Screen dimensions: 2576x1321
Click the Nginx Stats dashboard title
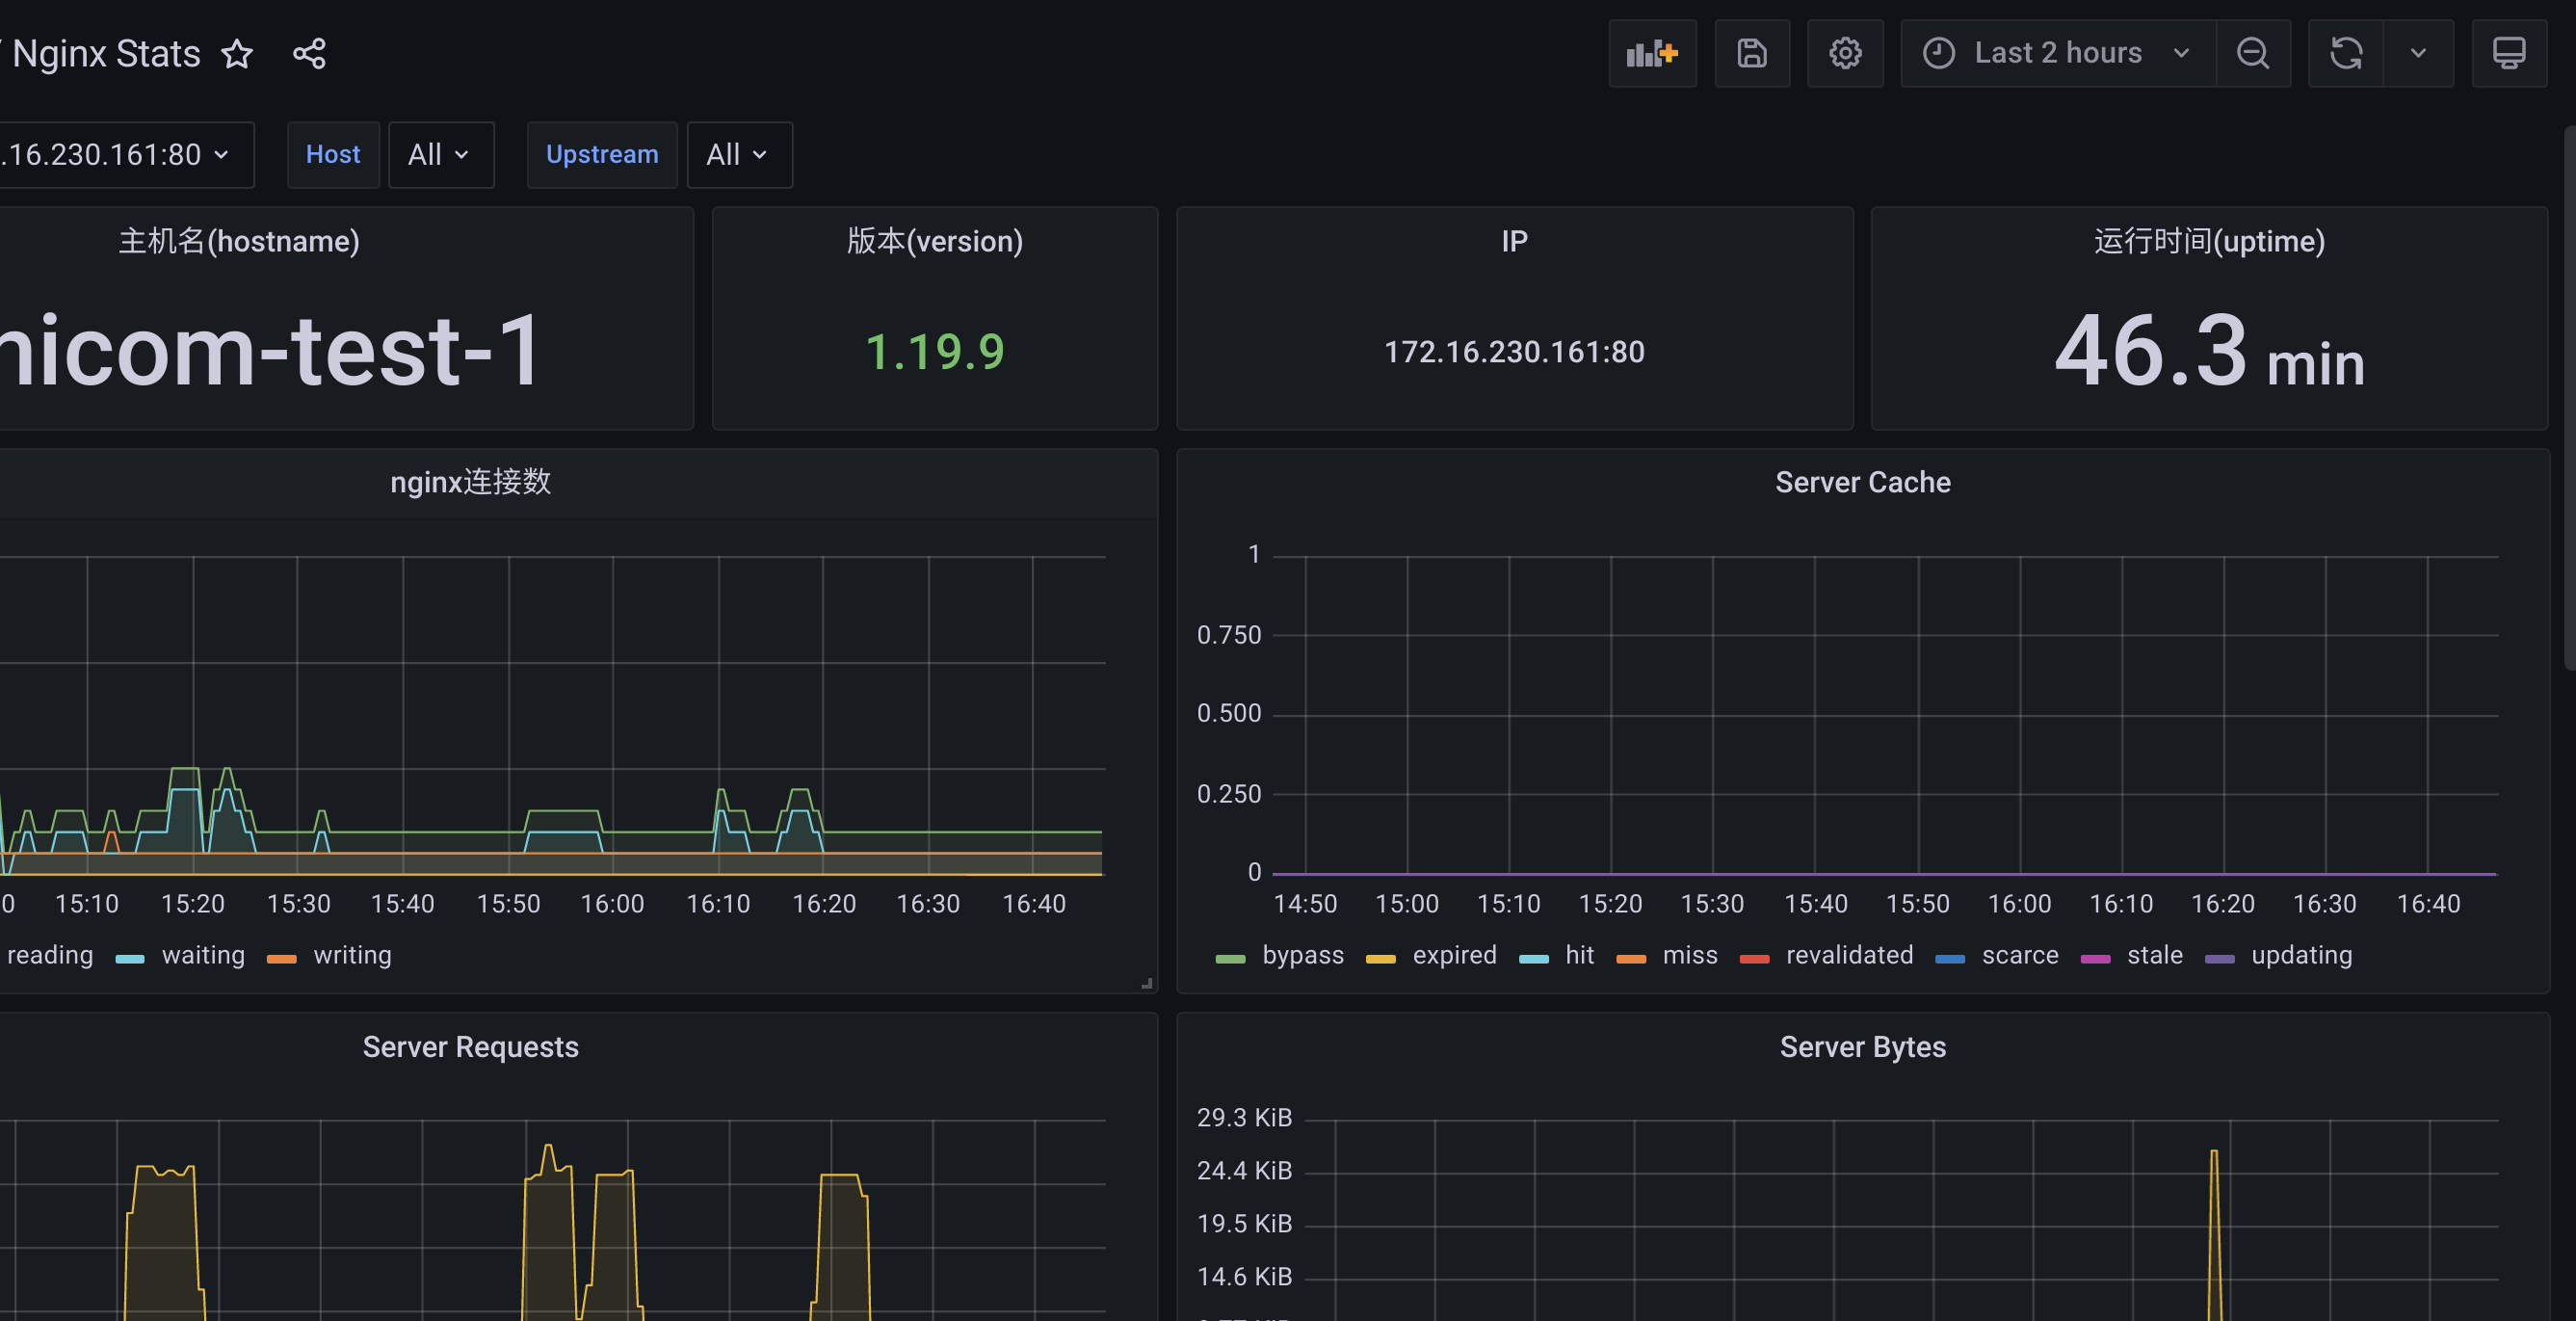[x=106, y=53]
